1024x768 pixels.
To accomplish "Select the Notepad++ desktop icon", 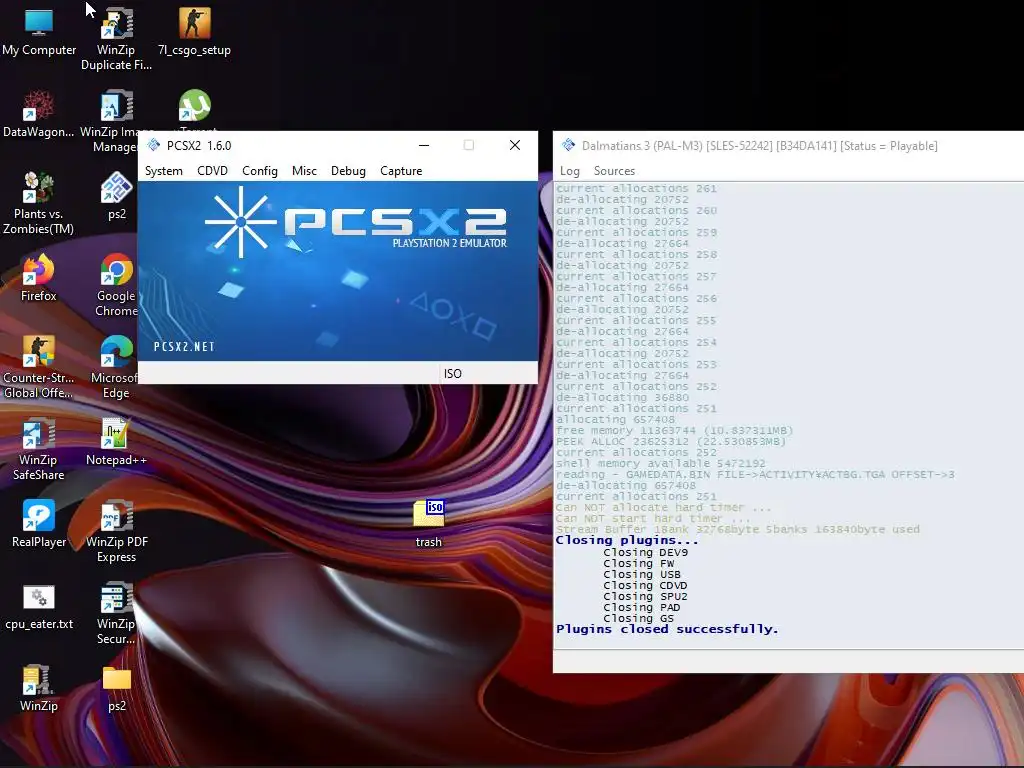I will point(116,442).
